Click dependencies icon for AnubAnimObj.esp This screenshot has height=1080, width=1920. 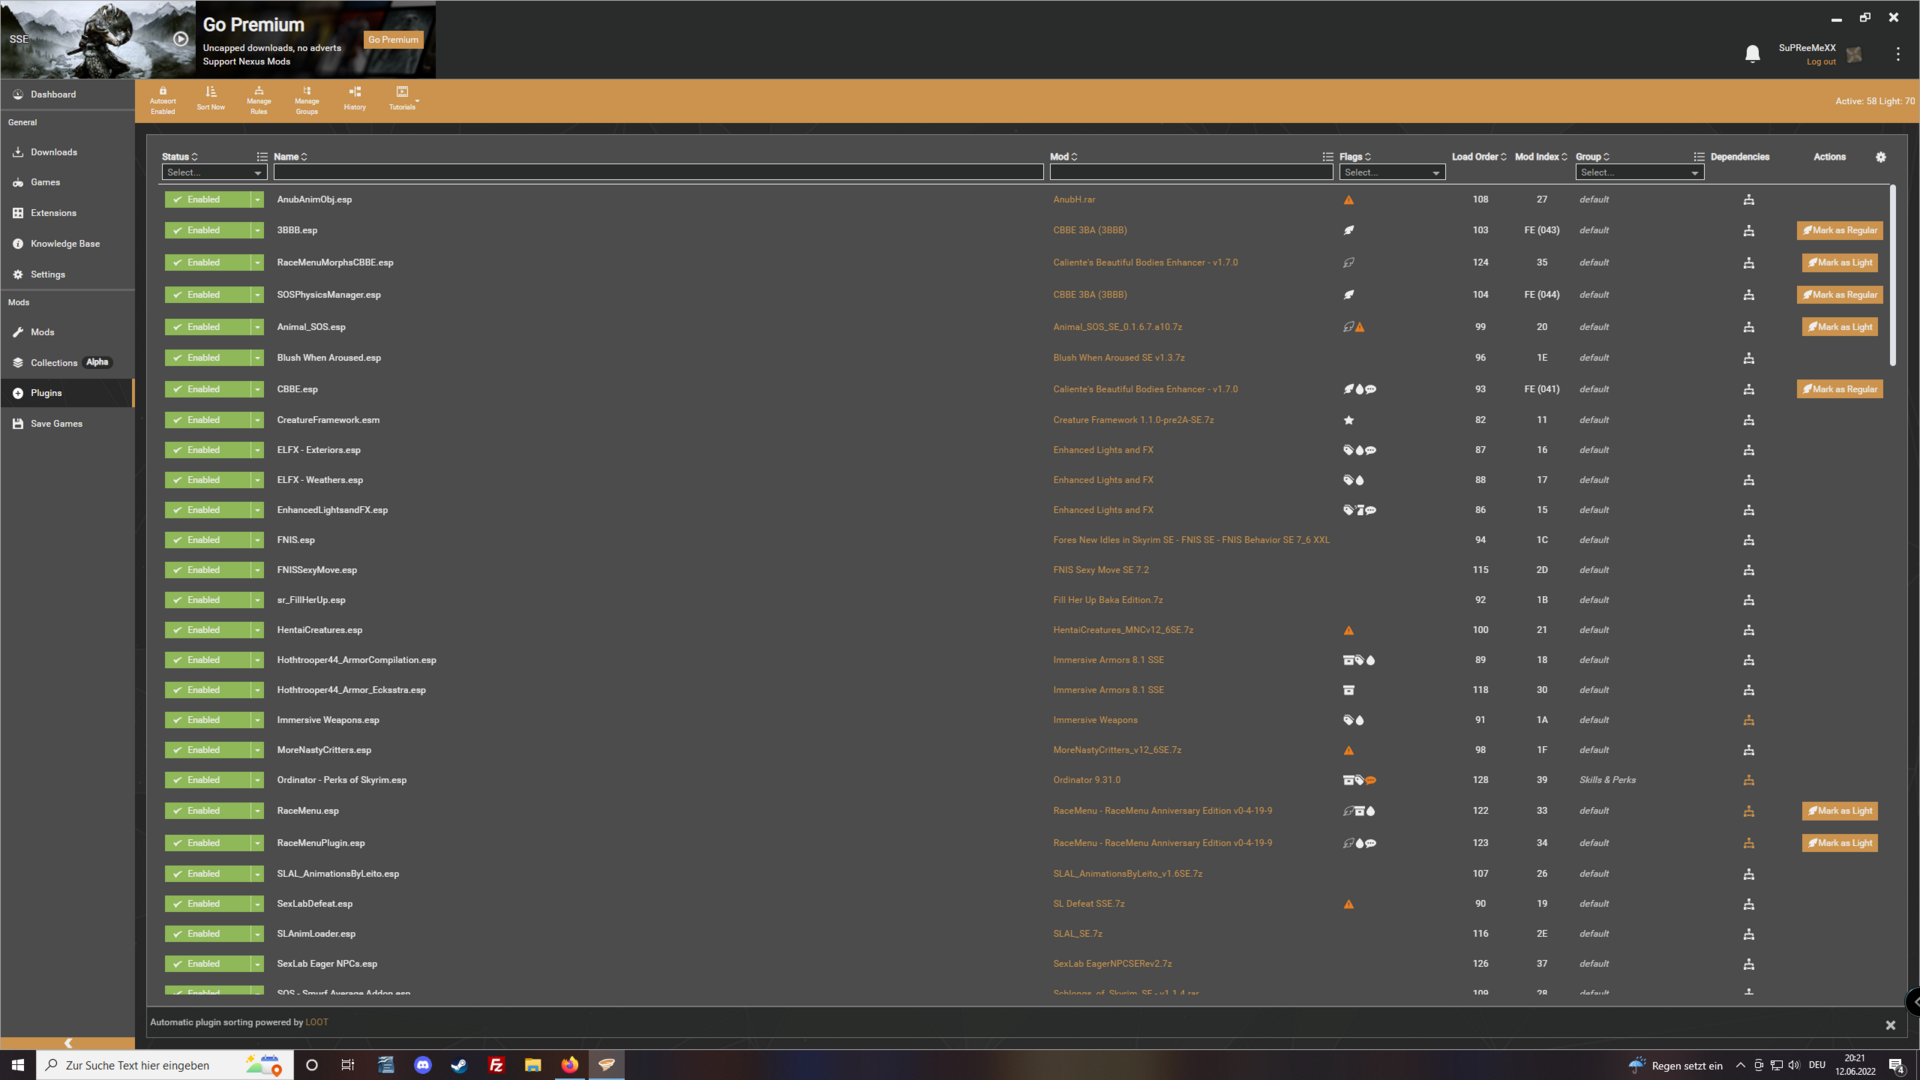pos(1748,200)
